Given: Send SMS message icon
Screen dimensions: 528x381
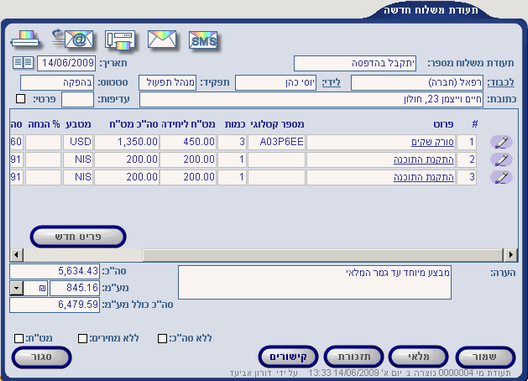Looking at the screenshot, I should click(x=203, y=40).
